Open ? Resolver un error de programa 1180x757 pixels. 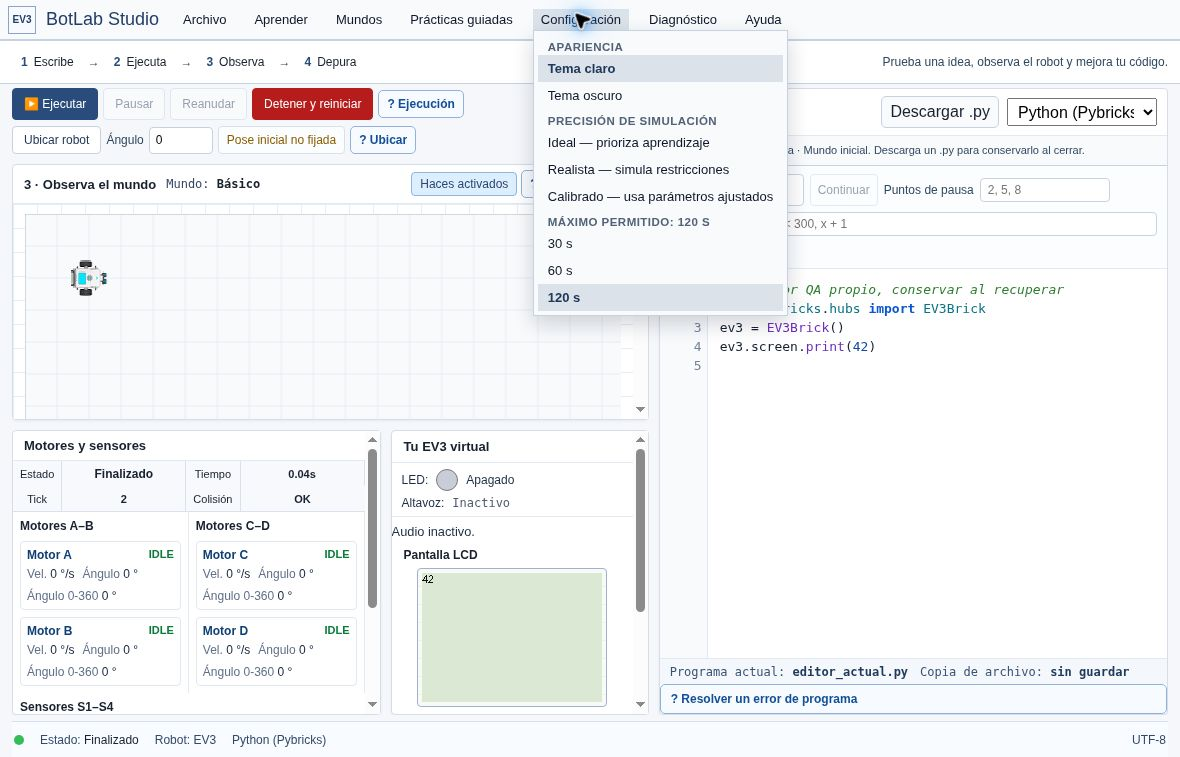913,699
